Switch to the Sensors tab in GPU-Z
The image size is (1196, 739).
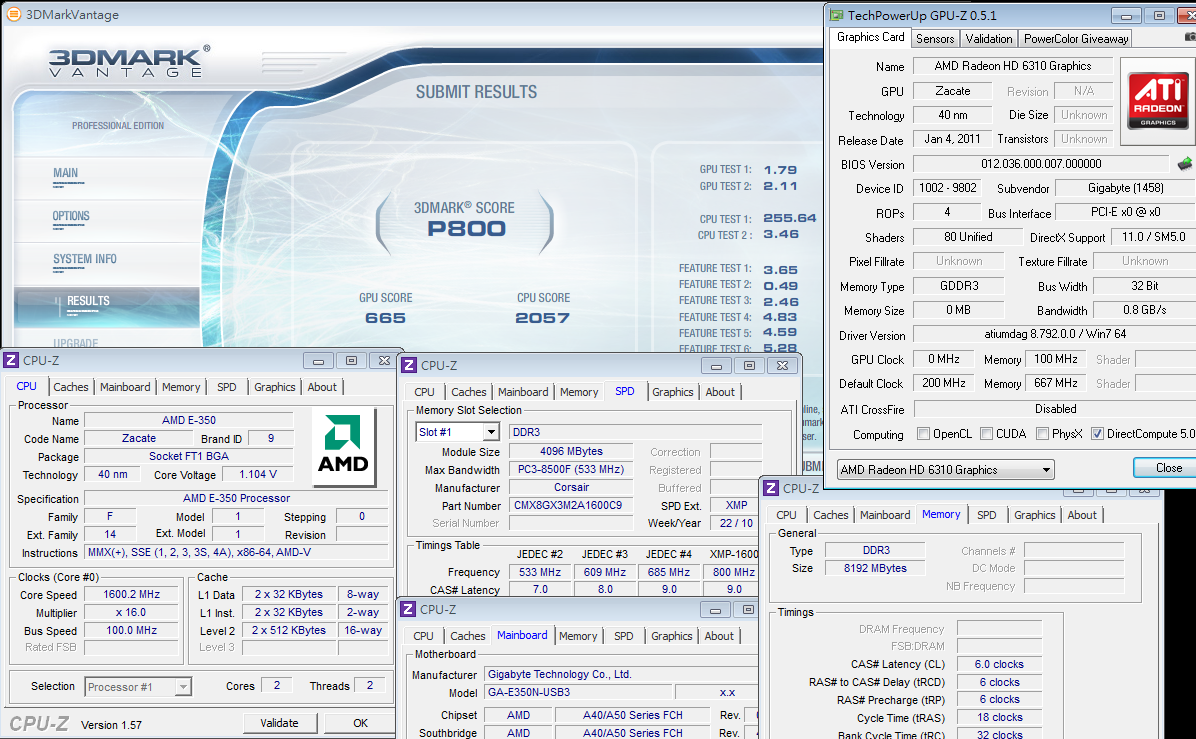pos(934,39)
